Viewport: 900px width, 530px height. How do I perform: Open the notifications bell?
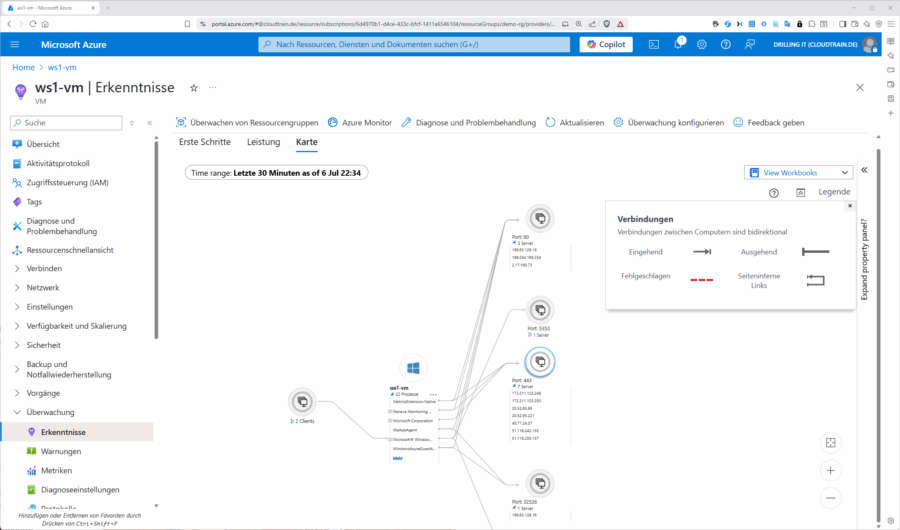pos(678,44)
